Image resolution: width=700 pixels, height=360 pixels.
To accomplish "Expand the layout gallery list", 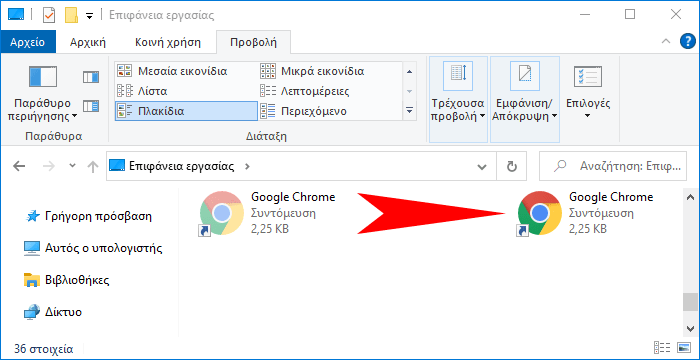I will click(409, 110).
